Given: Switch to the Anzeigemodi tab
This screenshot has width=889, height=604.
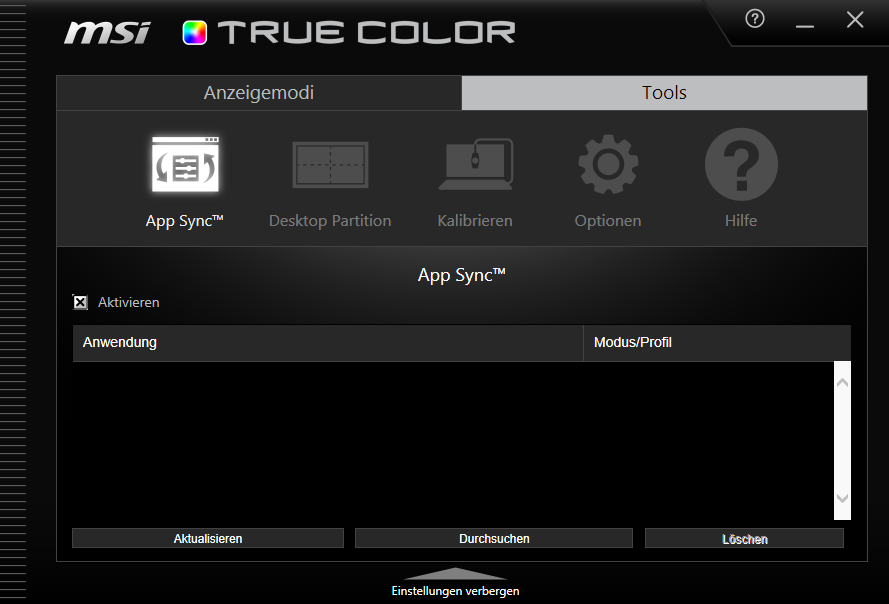Looking at the screenshot, I should point(259,93).
